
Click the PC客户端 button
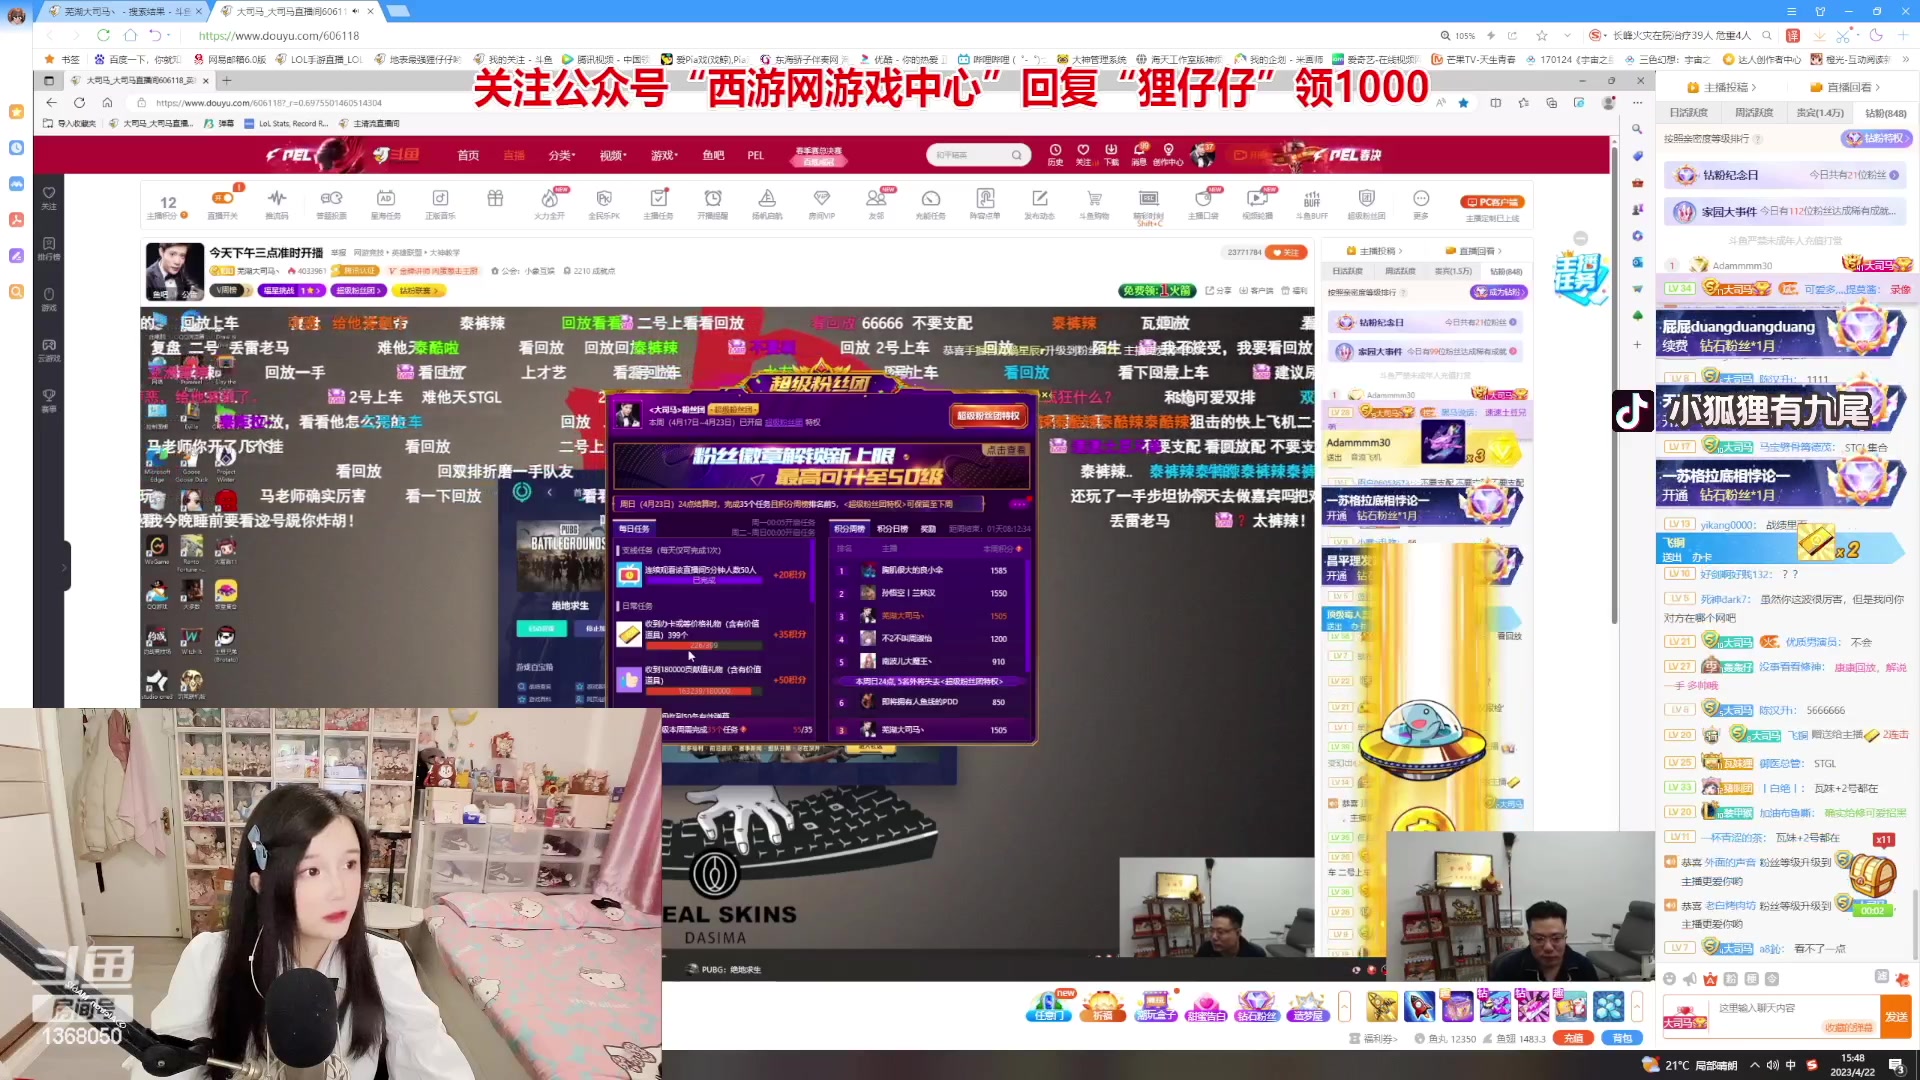coord(1492,202)
